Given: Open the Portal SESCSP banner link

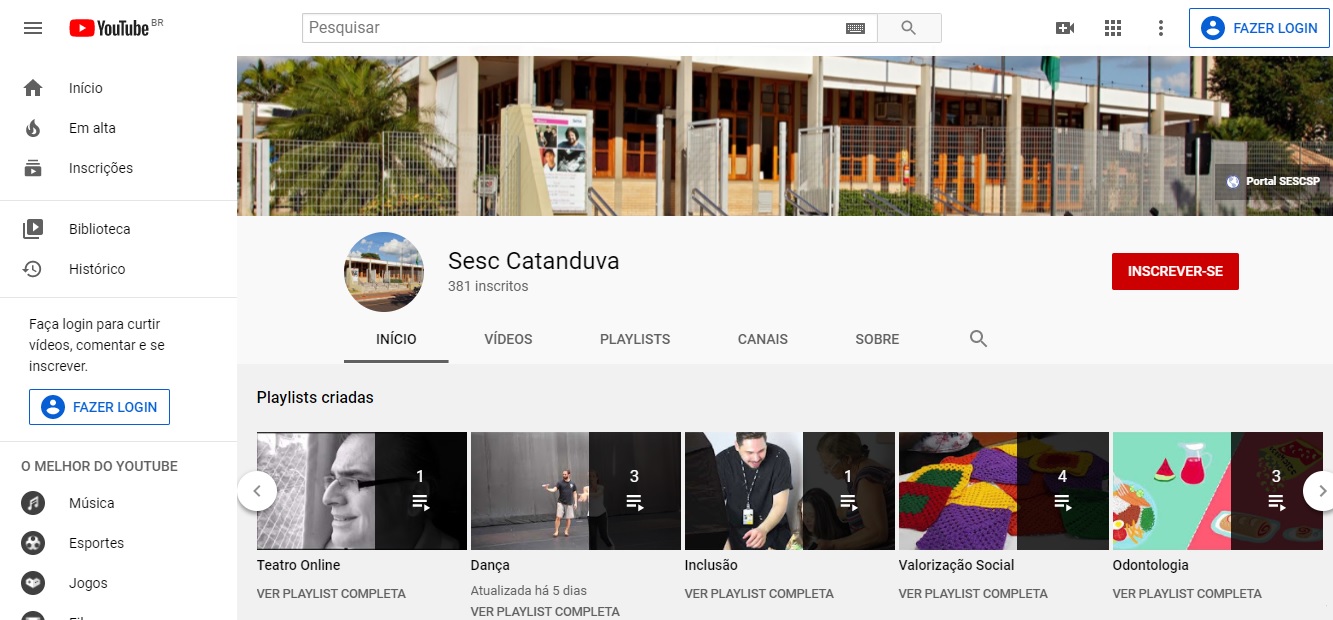Looking at the screenshot, I should click(1273, 182).
